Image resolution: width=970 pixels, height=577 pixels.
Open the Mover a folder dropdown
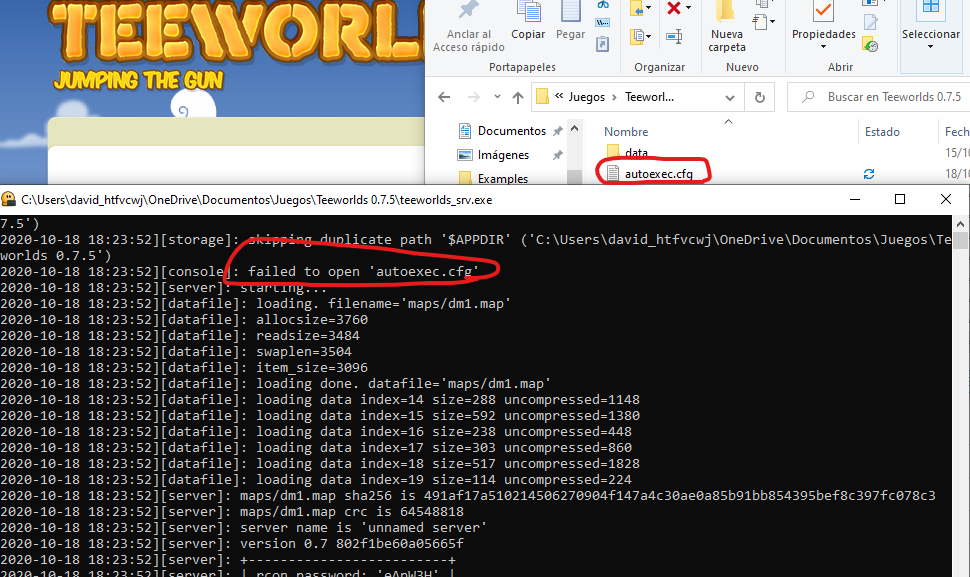(x=638, y=9)
